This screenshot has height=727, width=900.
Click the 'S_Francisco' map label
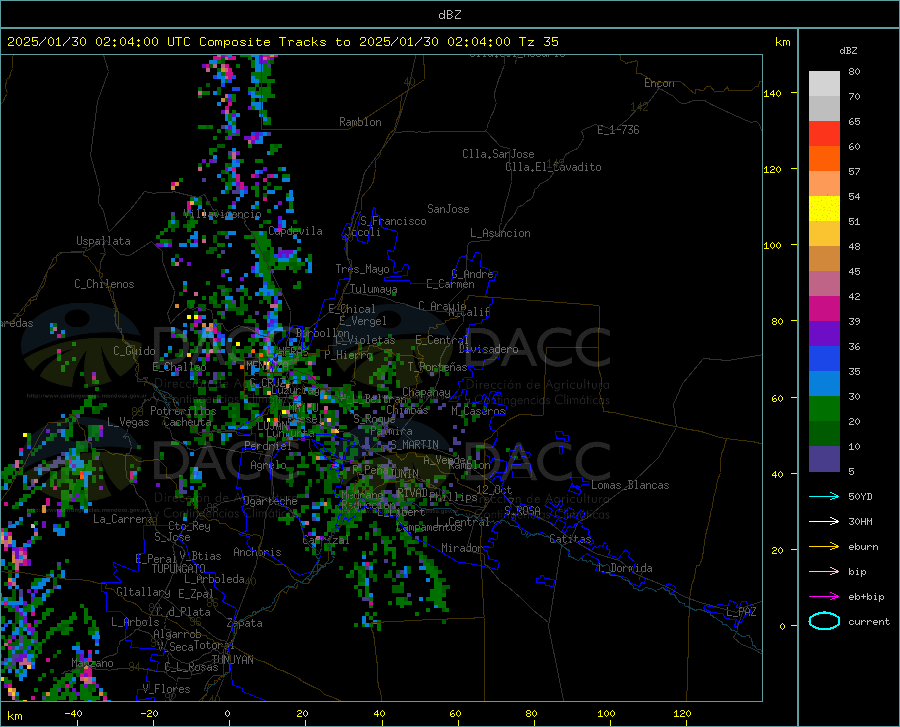pyautogui.click(x=393, y=221)
